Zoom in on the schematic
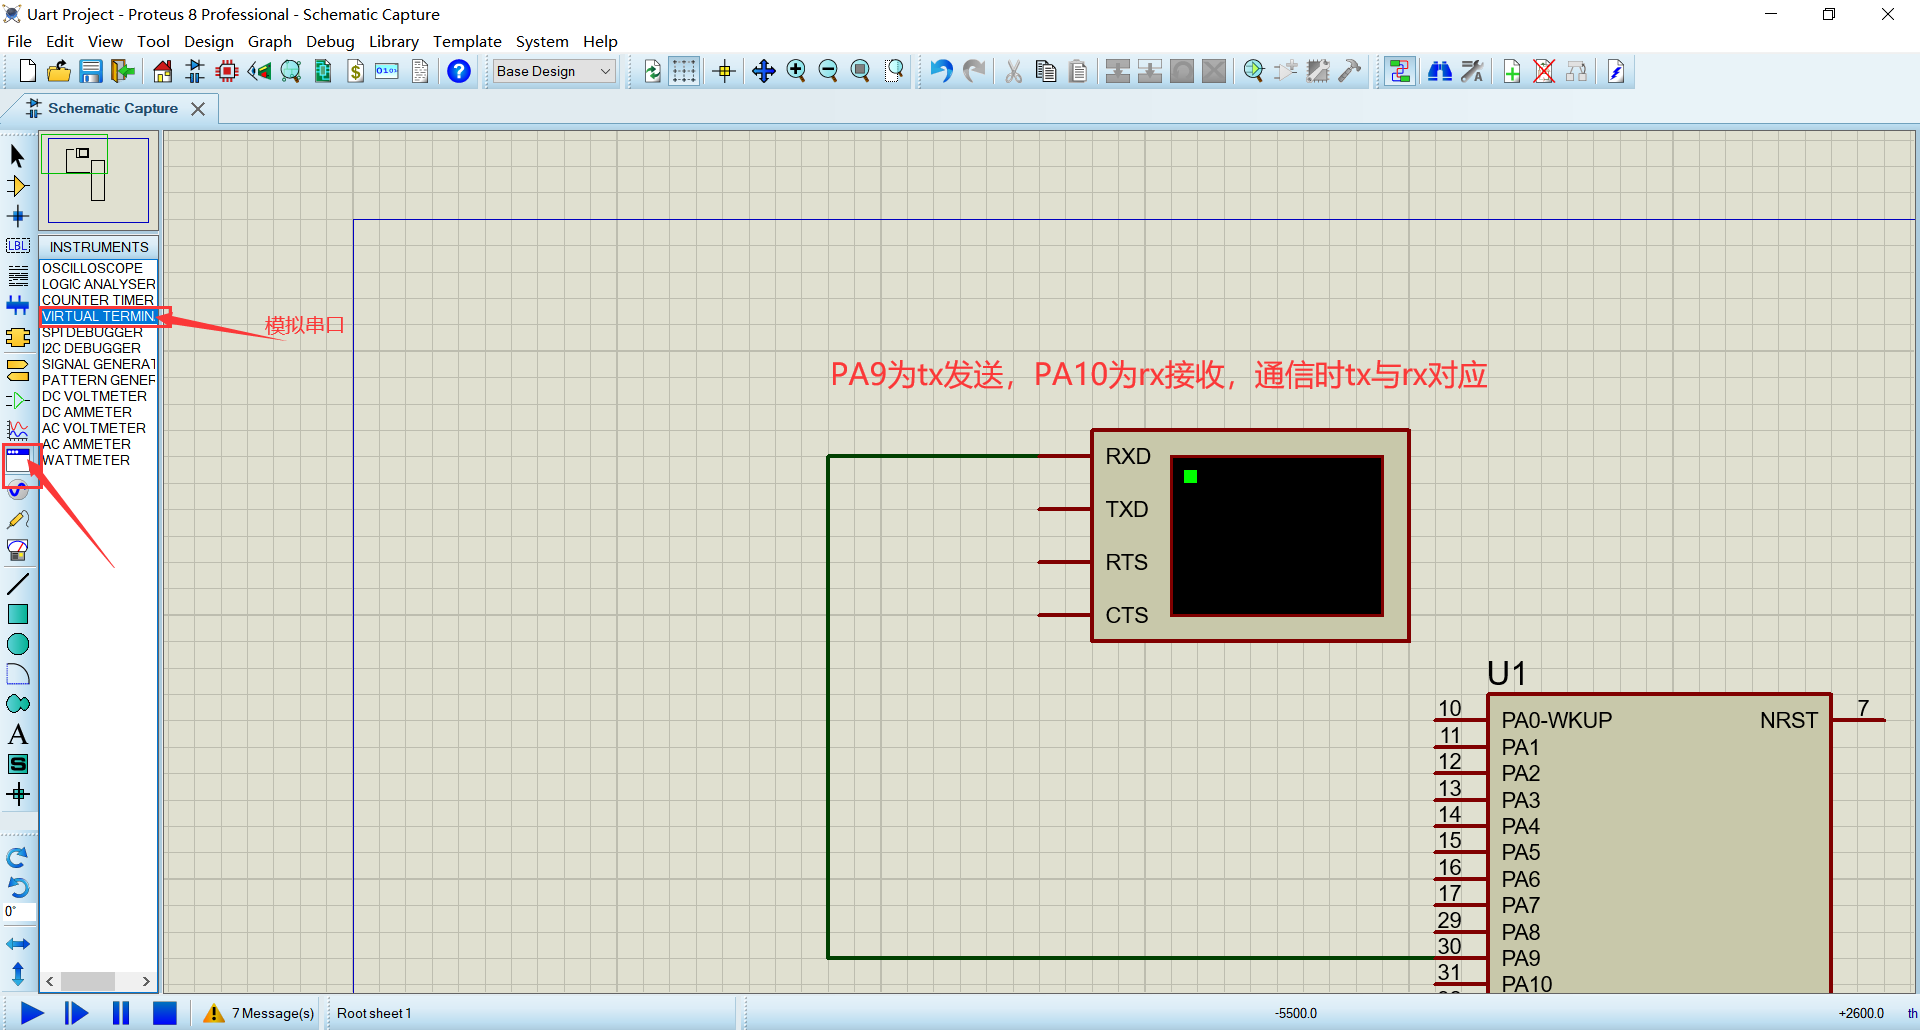The width and height of the screenshot is (1920, 1030). pos(797,71)
